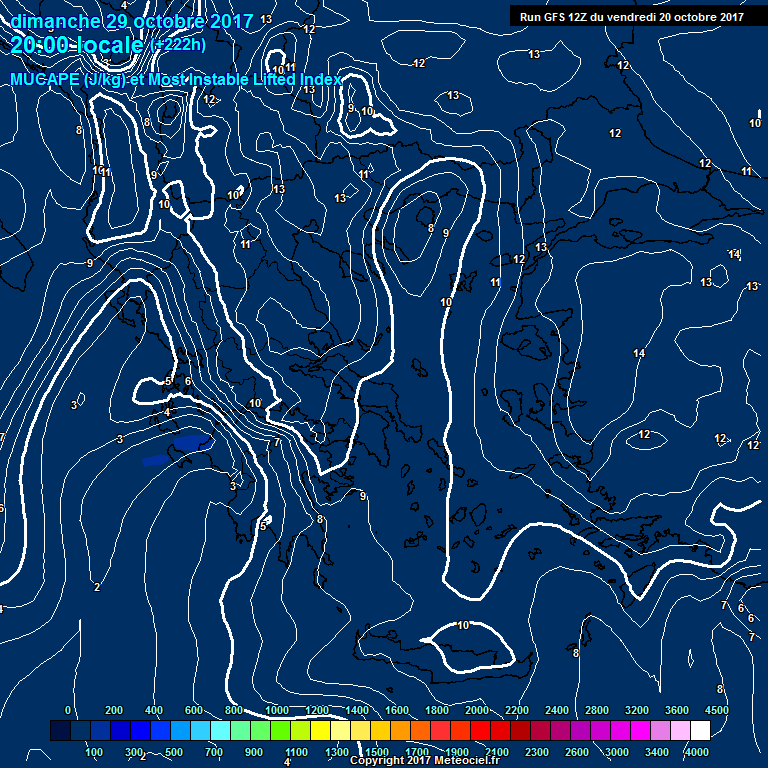
Task: Choose the yellow swatch near the 1400 label
Action: point(358,732)
